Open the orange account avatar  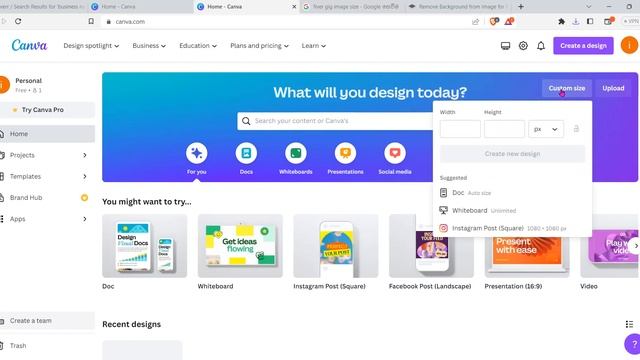tap(629, 45)
